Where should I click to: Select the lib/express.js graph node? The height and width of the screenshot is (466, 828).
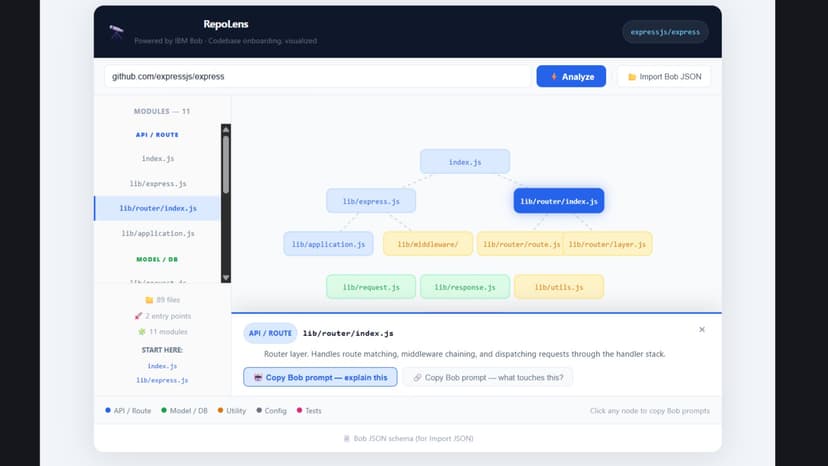[371, 201]
